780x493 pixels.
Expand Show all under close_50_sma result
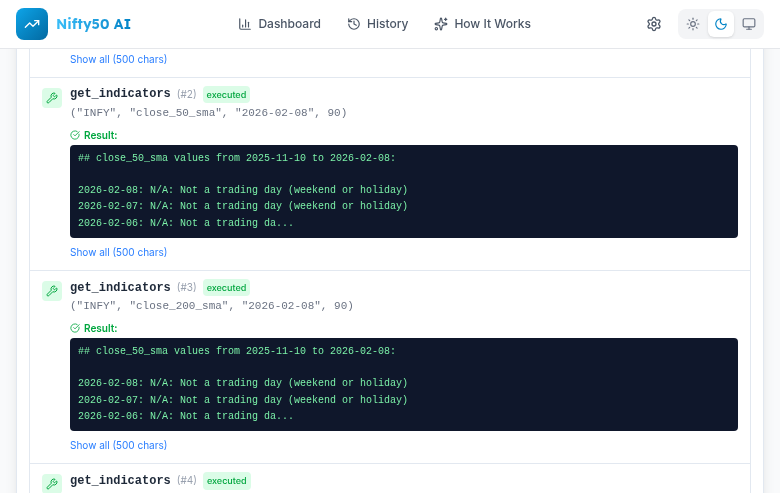pyautogui.click(x=118, y=252)
